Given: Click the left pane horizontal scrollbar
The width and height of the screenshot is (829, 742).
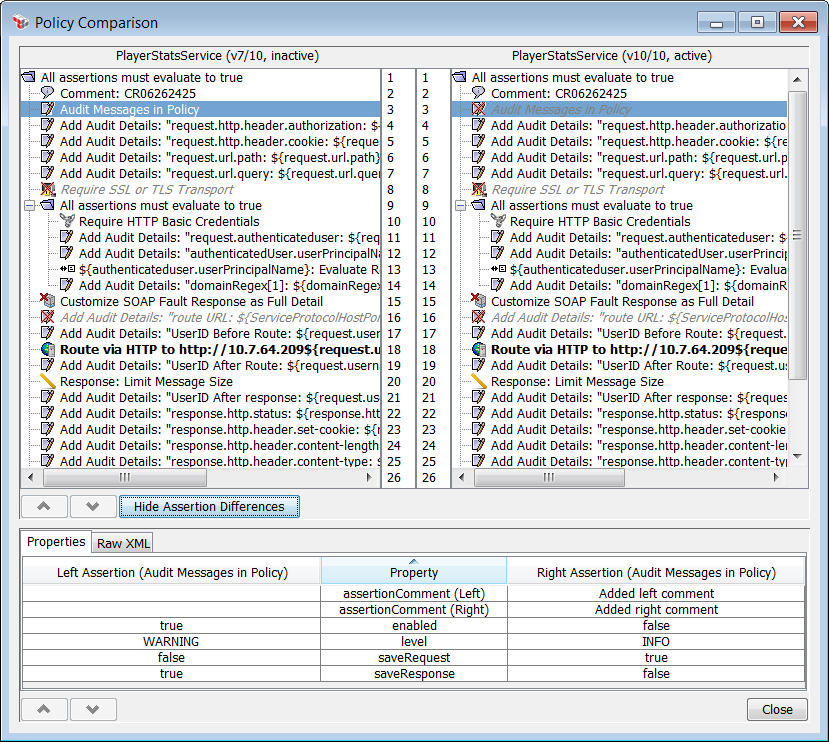Looking at the screenshot, I should pos(200,478).
